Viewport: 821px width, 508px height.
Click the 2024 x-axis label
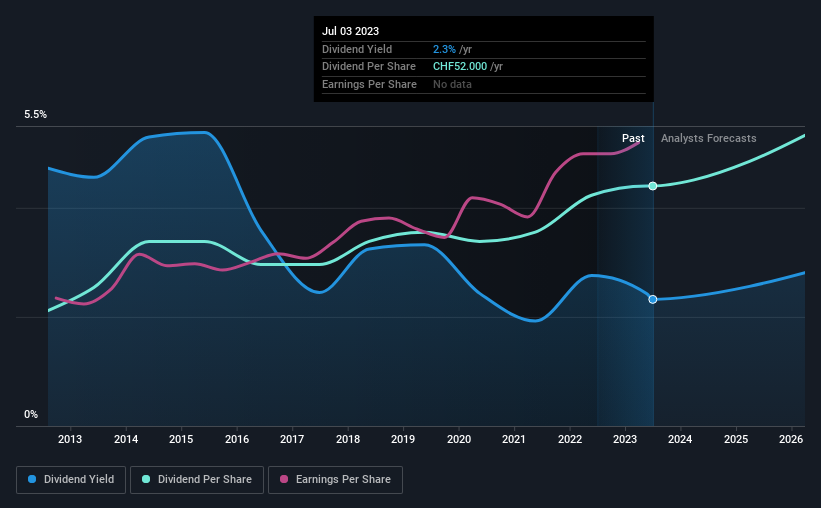tap(680, 439)
